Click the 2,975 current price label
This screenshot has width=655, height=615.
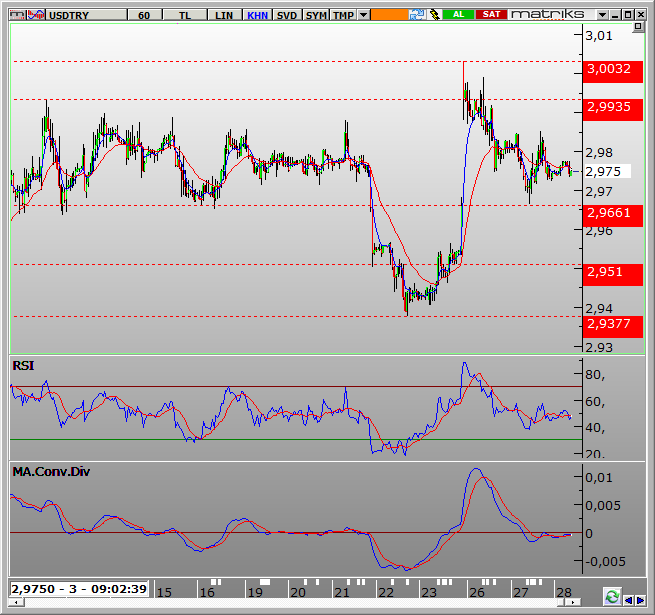coord(607,171)
